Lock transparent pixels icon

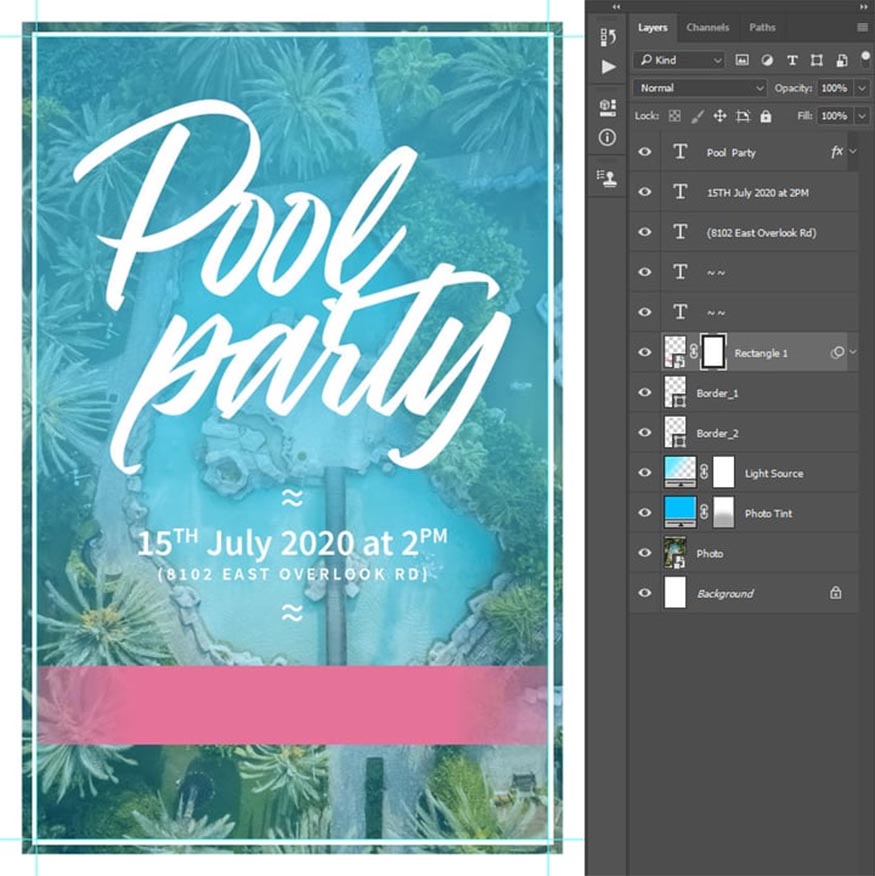pyautogui.click(x=674, y=116)
